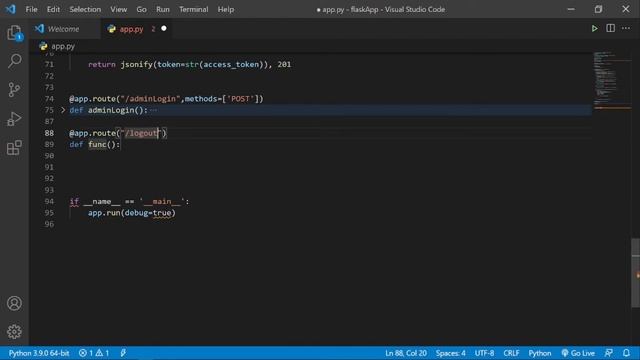Open the Search view icon
This screenshot has width=640, height=360.
pyautogui.click(x=14, y=61)
